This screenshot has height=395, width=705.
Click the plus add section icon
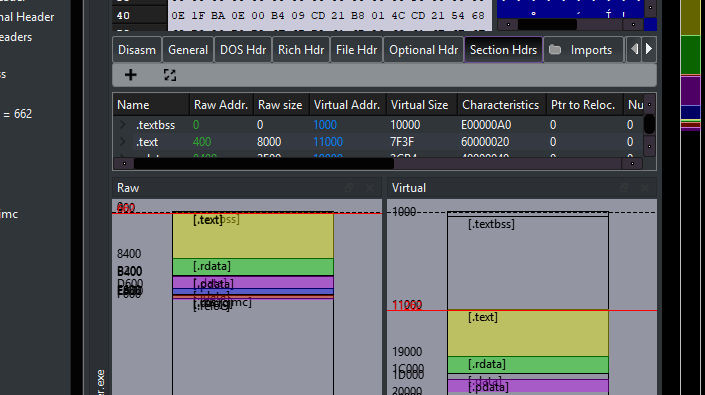[x=130, y=75]
